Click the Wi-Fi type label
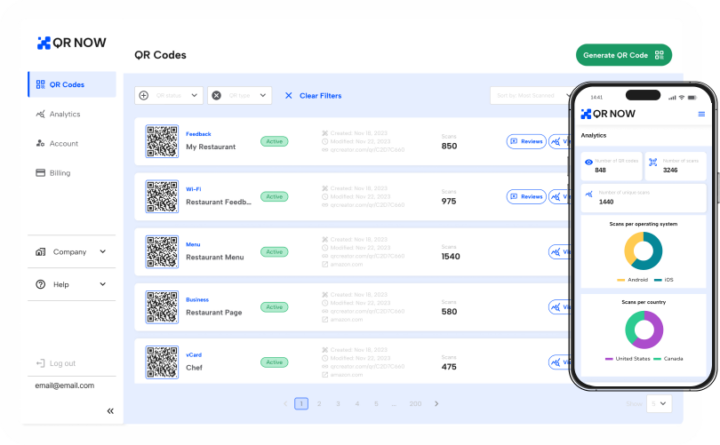The image size is (720, 445). (x=193, y=189)
